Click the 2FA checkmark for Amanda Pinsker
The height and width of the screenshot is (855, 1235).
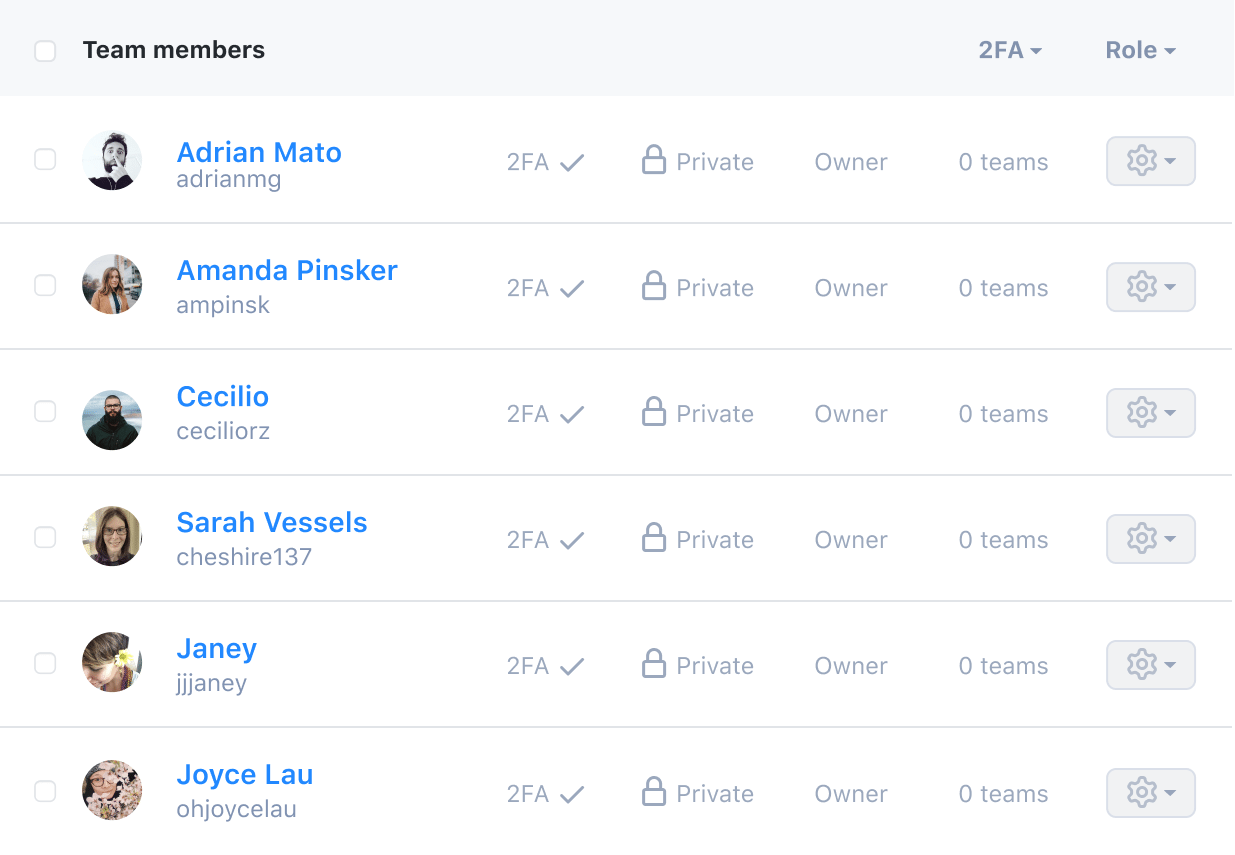point(572,289)
